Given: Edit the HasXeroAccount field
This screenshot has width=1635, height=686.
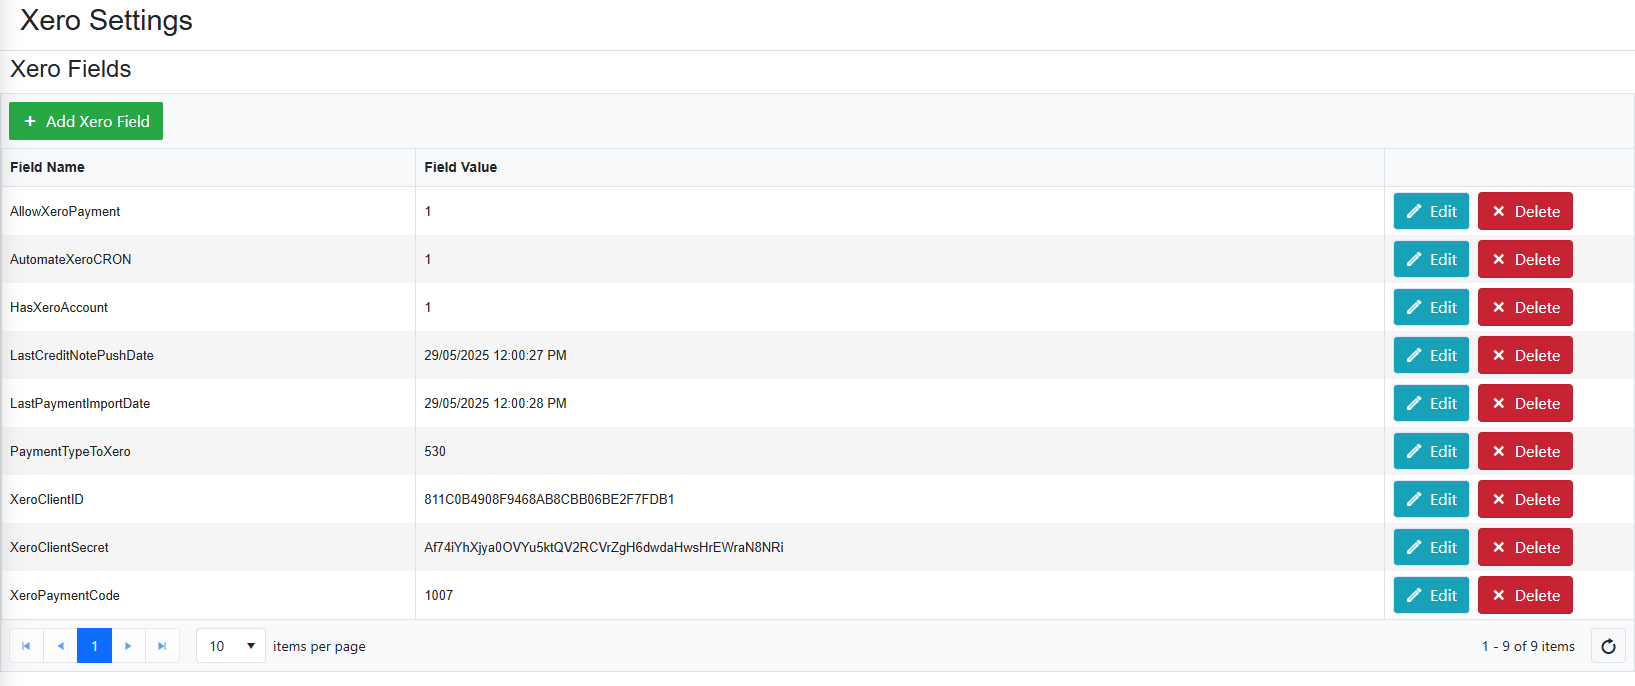Looking at the screenshot, I should (1431, 307).
